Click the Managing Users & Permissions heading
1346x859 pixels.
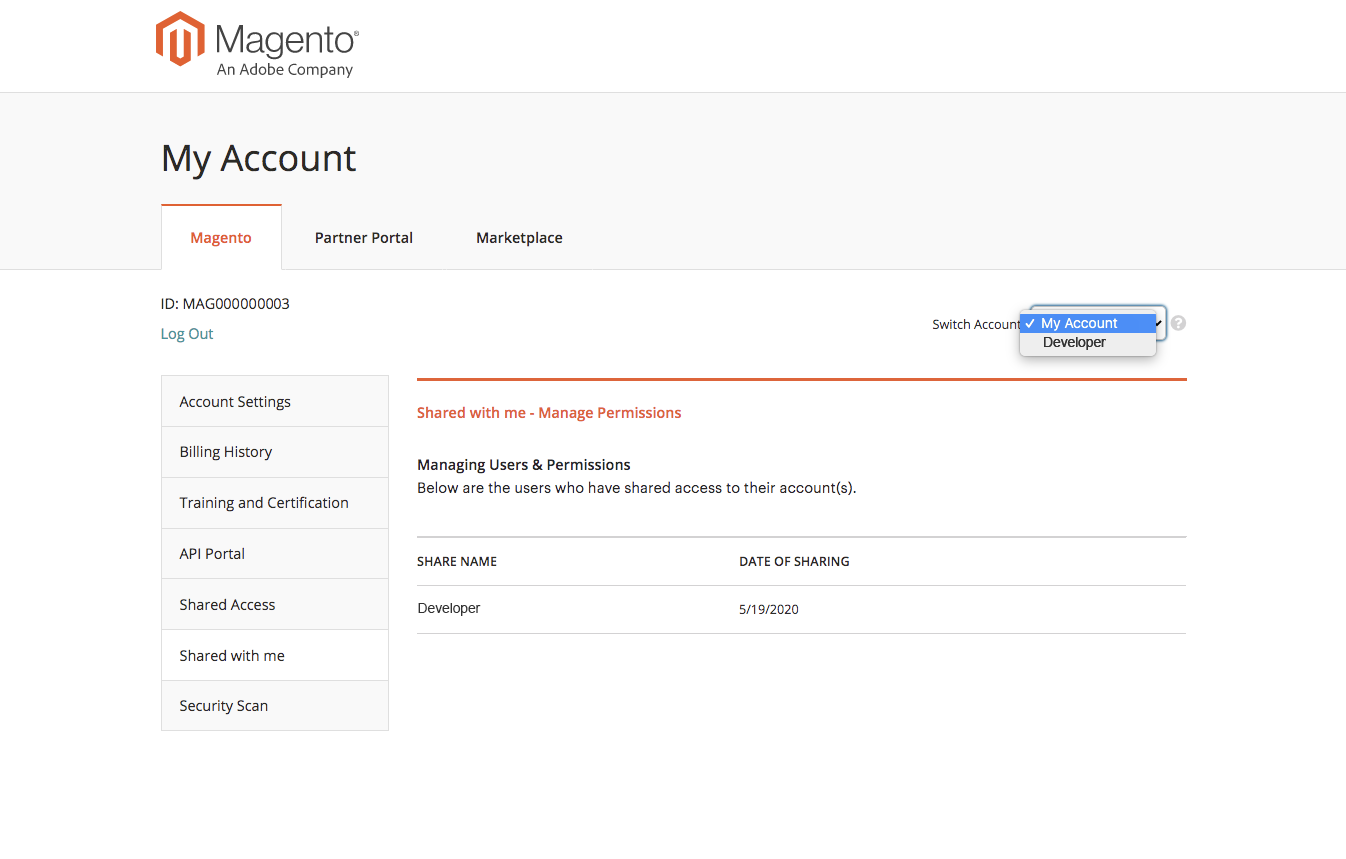(524, 465)
